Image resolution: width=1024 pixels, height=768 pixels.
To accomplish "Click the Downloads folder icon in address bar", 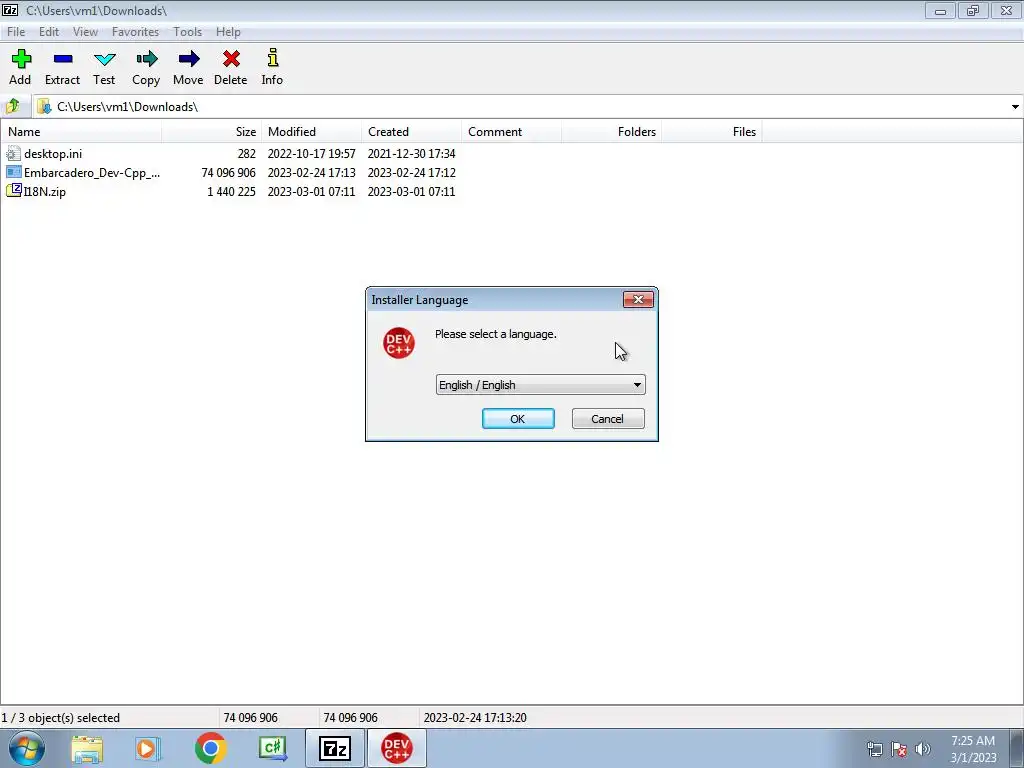I will pyautogui.click(x=44, y=106).
